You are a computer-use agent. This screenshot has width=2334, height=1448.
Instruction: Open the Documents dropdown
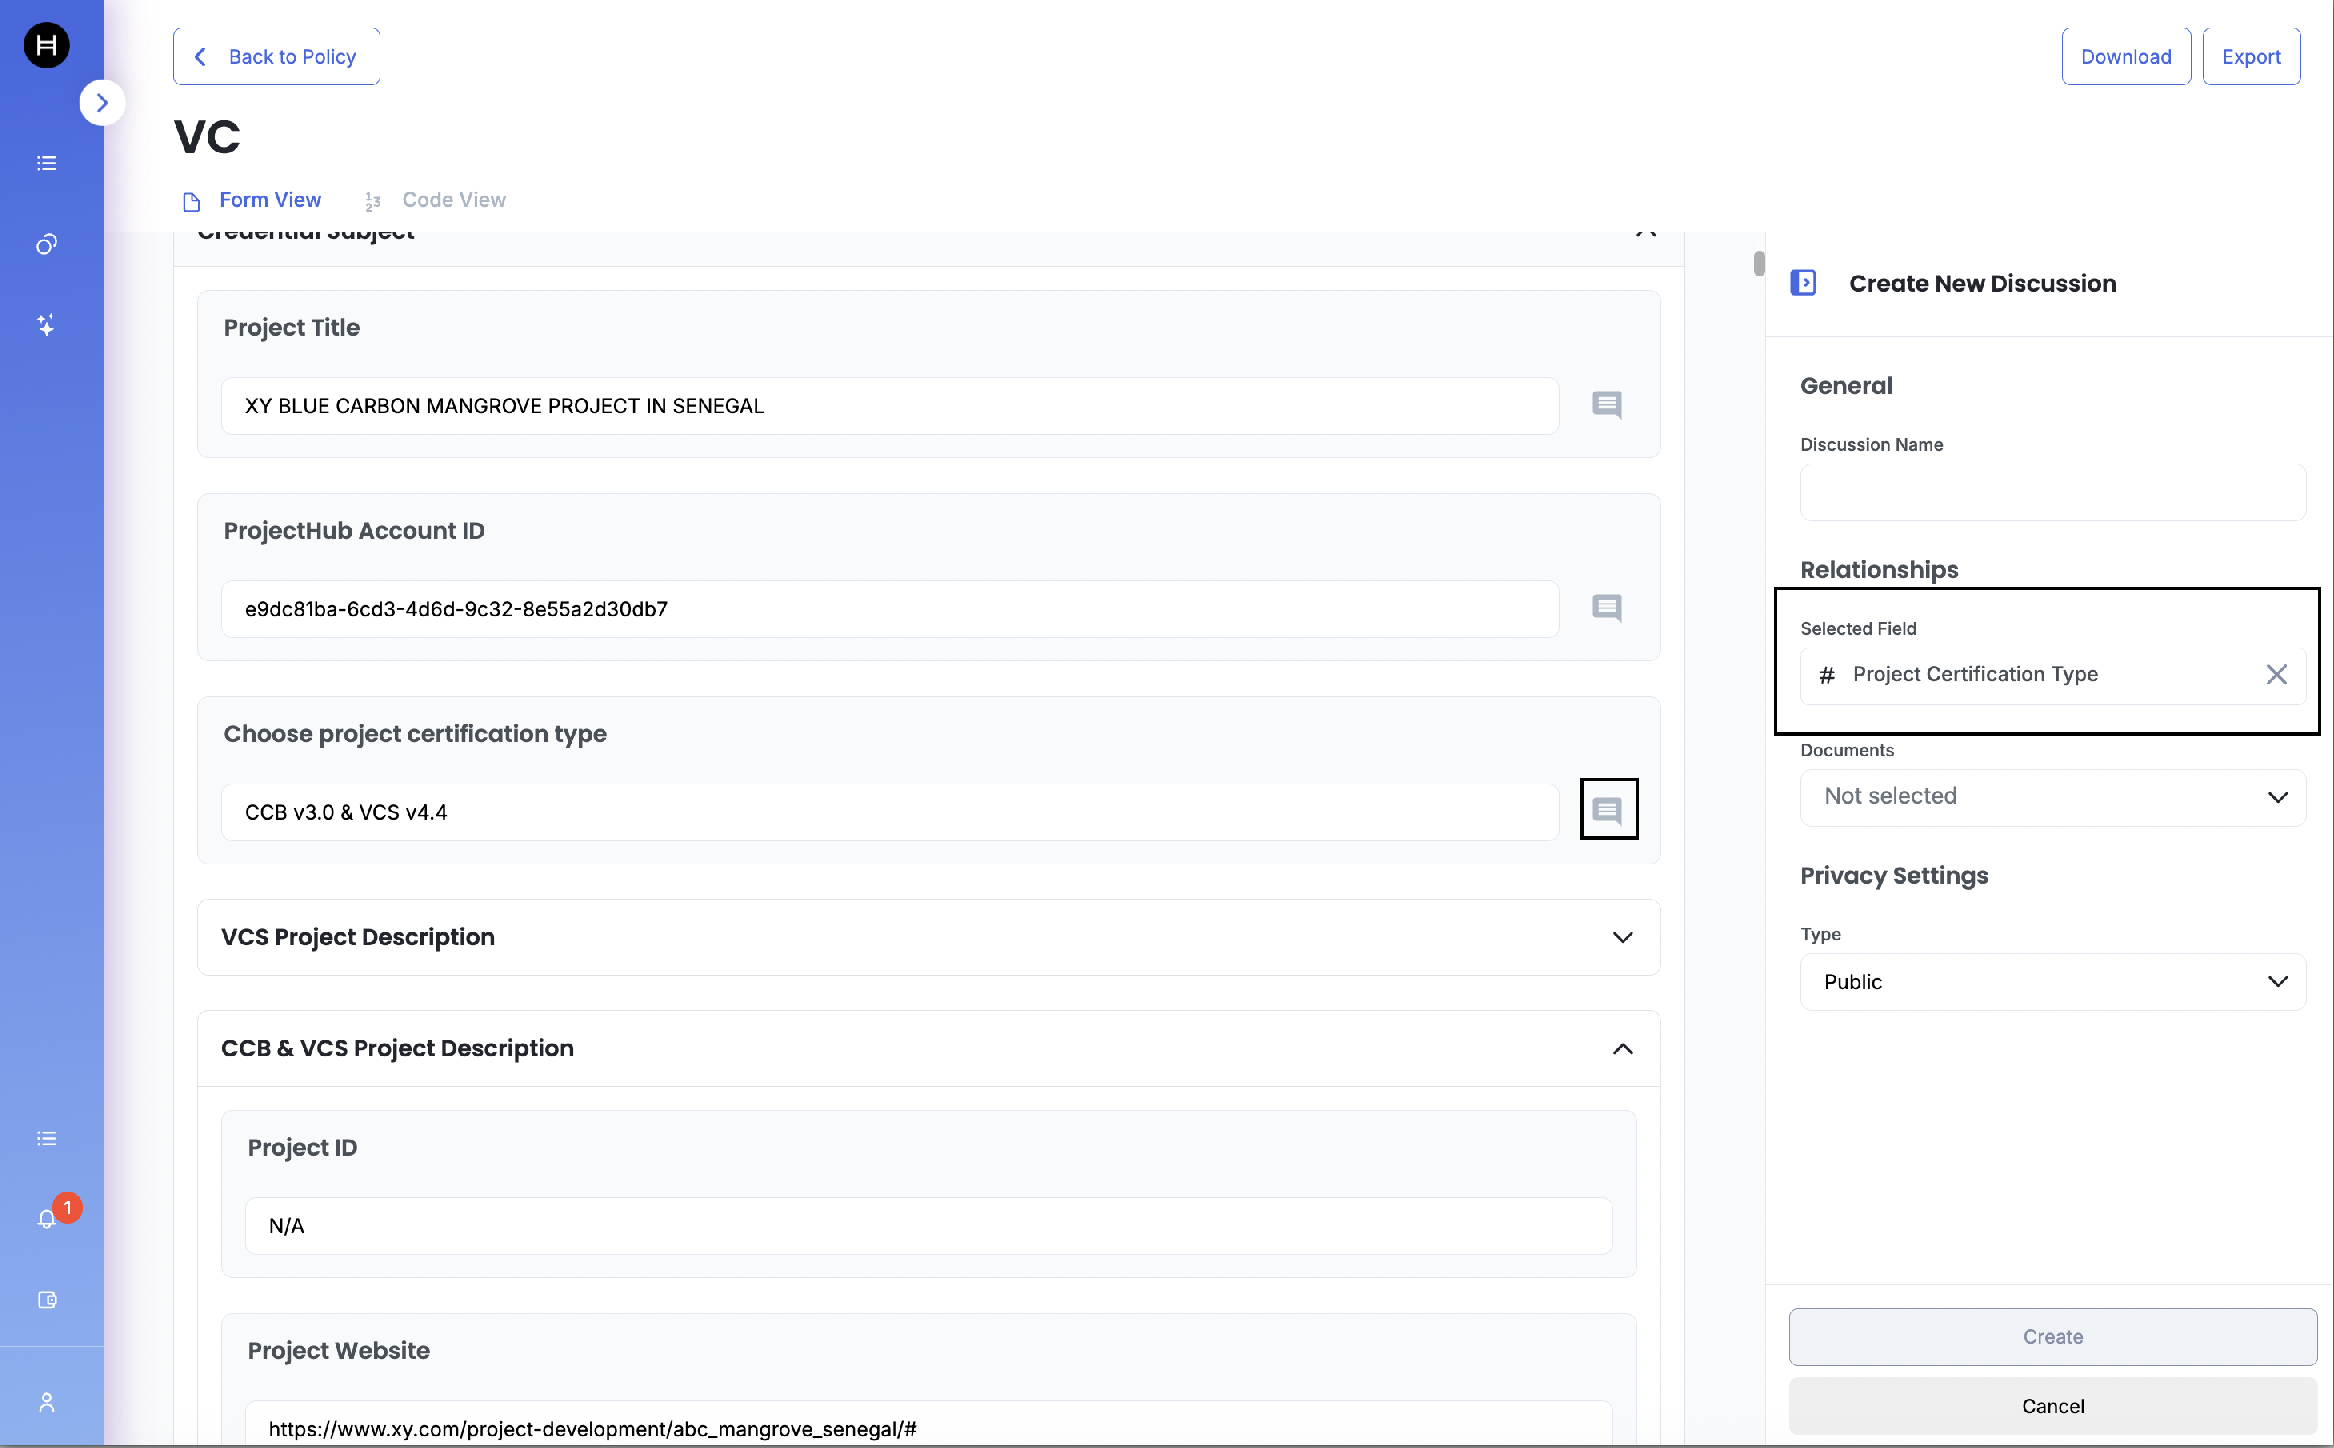(2052, 797)
